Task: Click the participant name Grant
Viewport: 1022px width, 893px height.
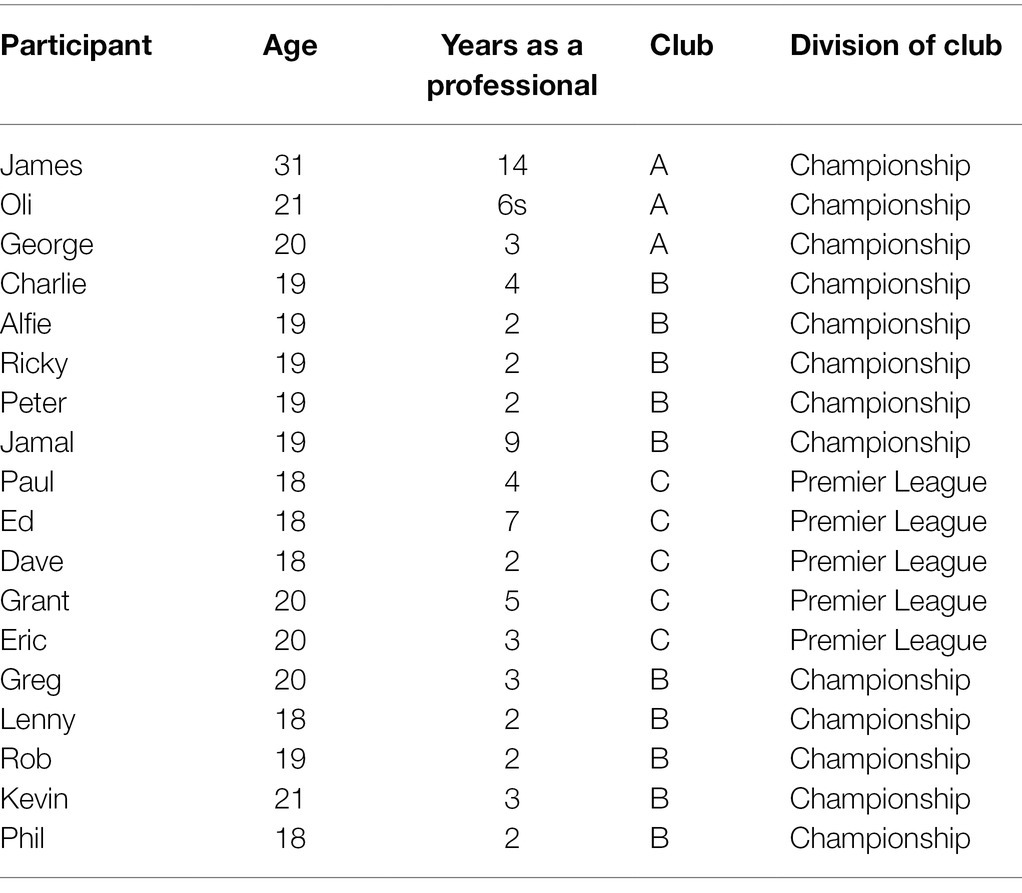Action: pyautogui.click(x=35, y=600)
